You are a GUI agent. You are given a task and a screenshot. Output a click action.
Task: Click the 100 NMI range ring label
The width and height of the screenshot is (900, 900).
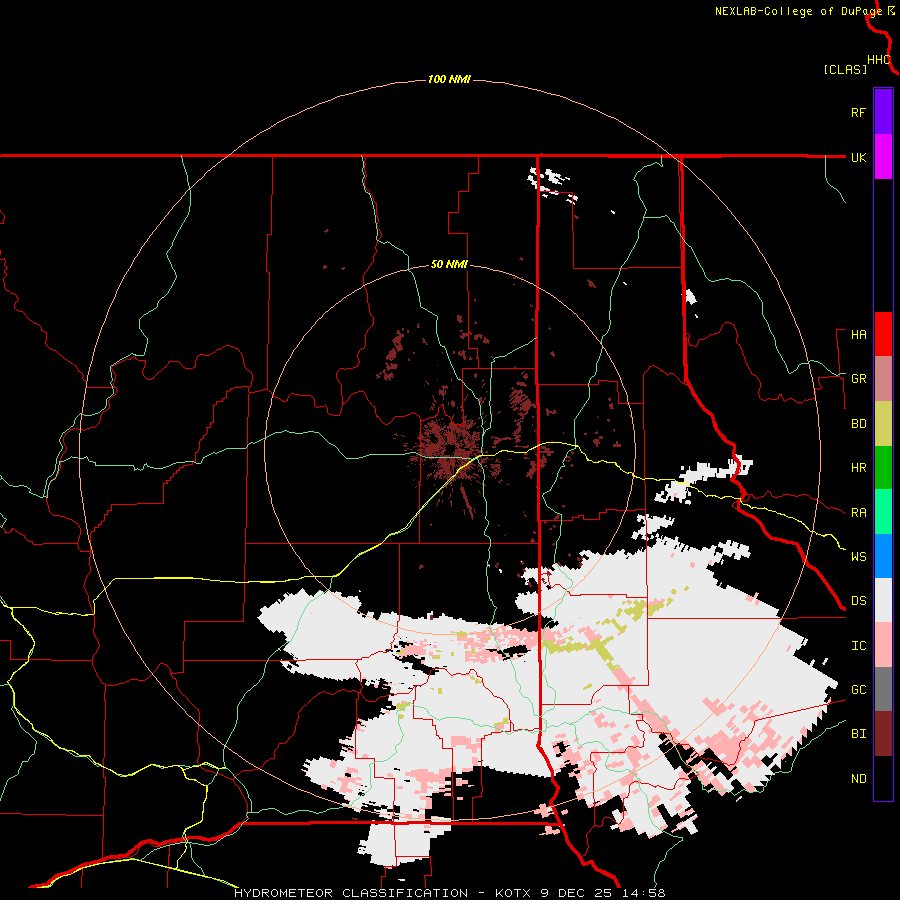(449, 79)
